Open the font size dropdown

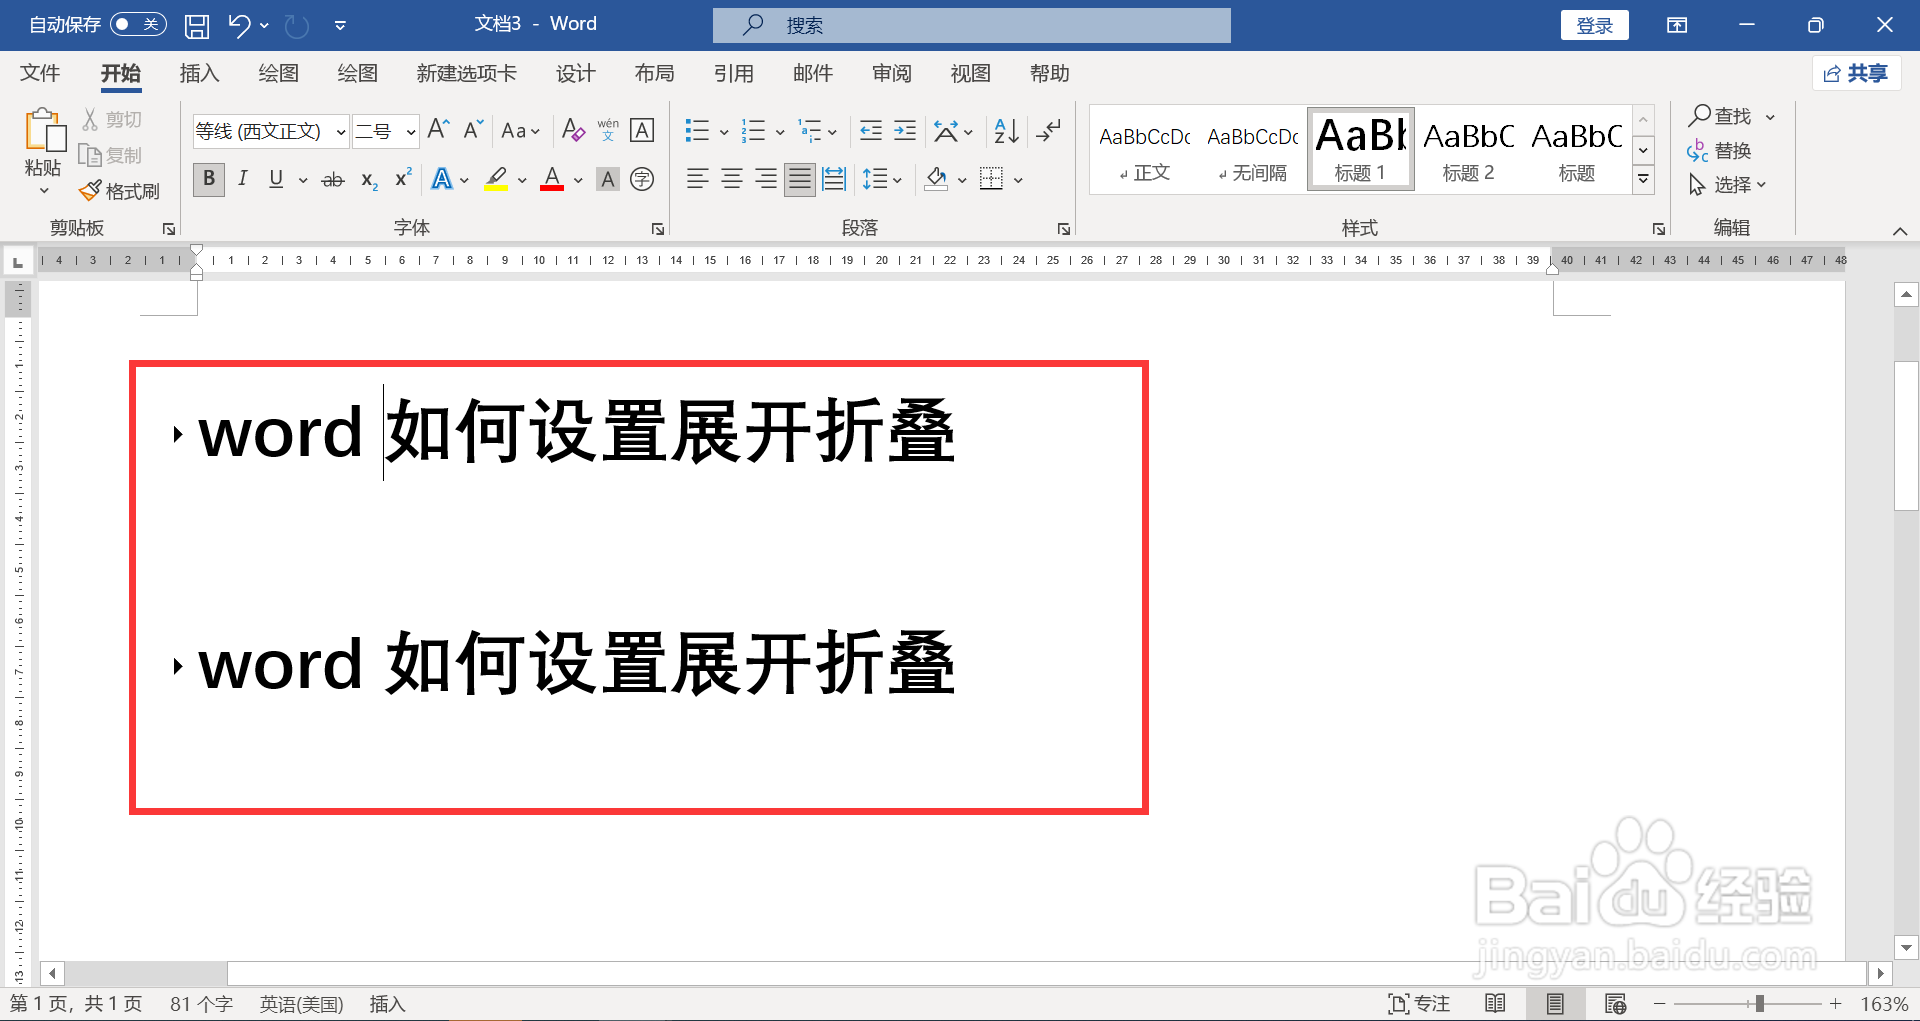coord(410,132)
